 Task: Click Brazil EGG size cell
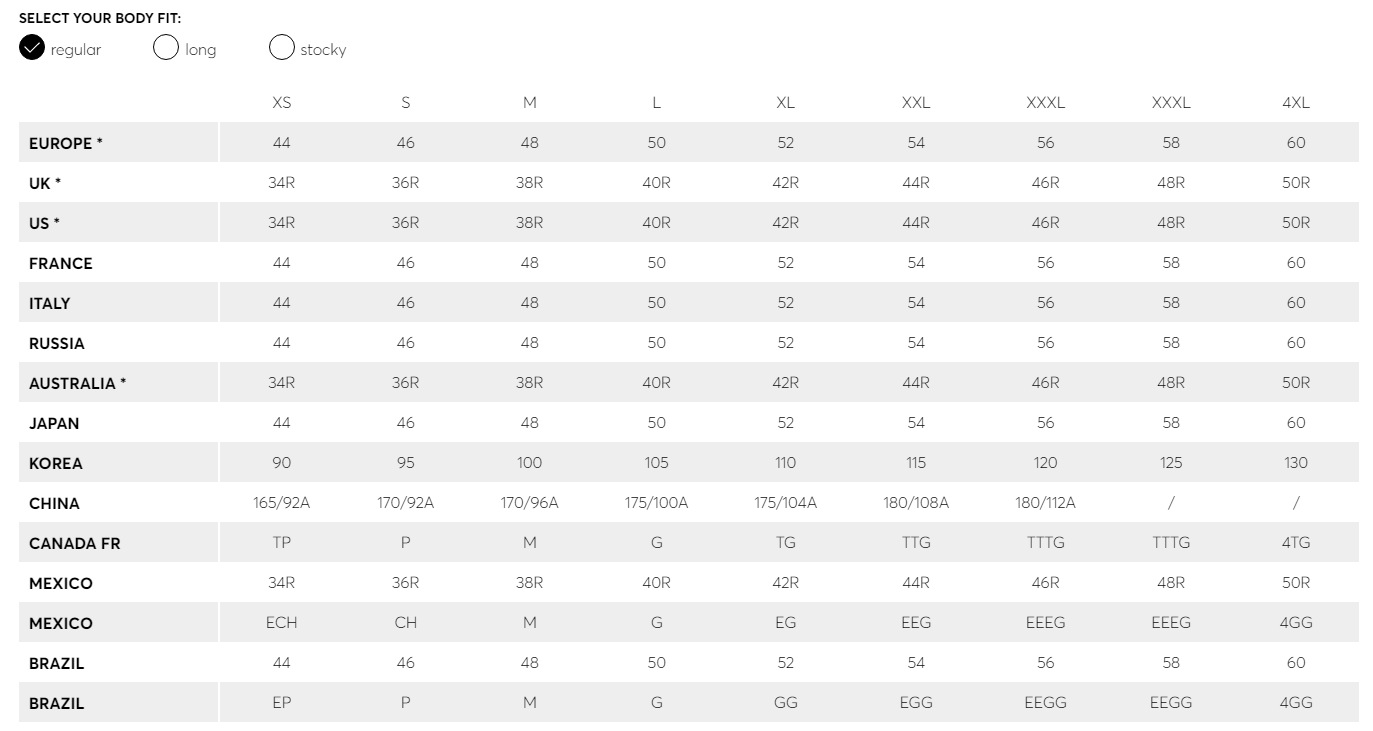point(916,703)
